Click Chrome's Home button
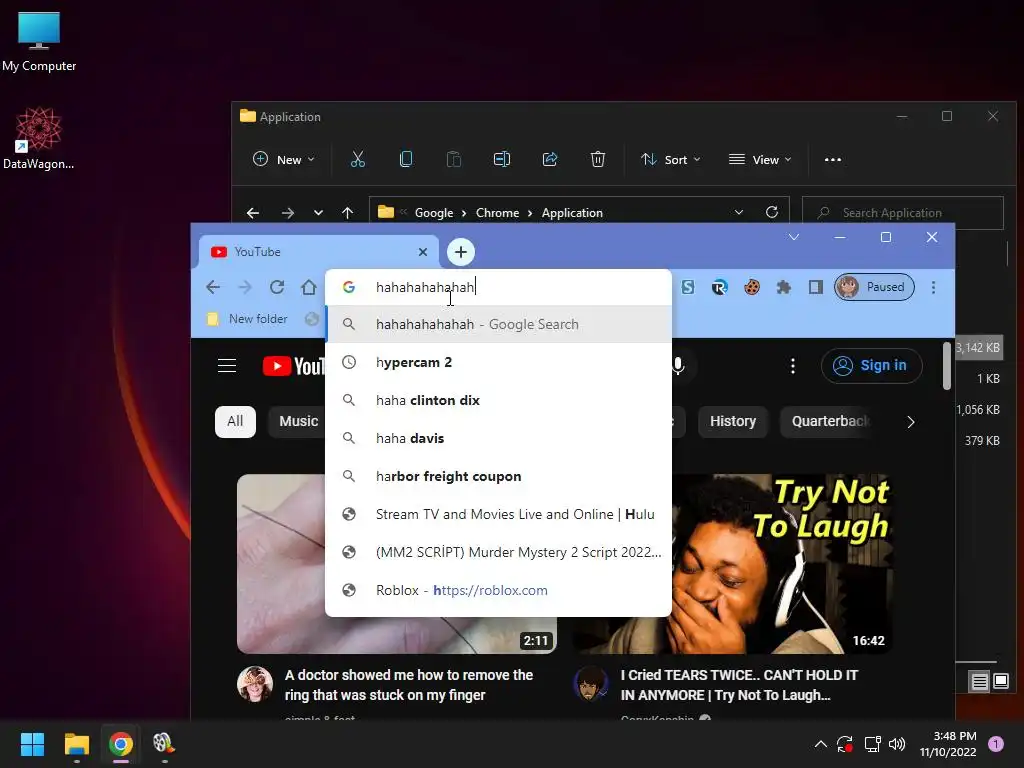This screenshot has width=1024, height=768. click(x=309, y=287)
